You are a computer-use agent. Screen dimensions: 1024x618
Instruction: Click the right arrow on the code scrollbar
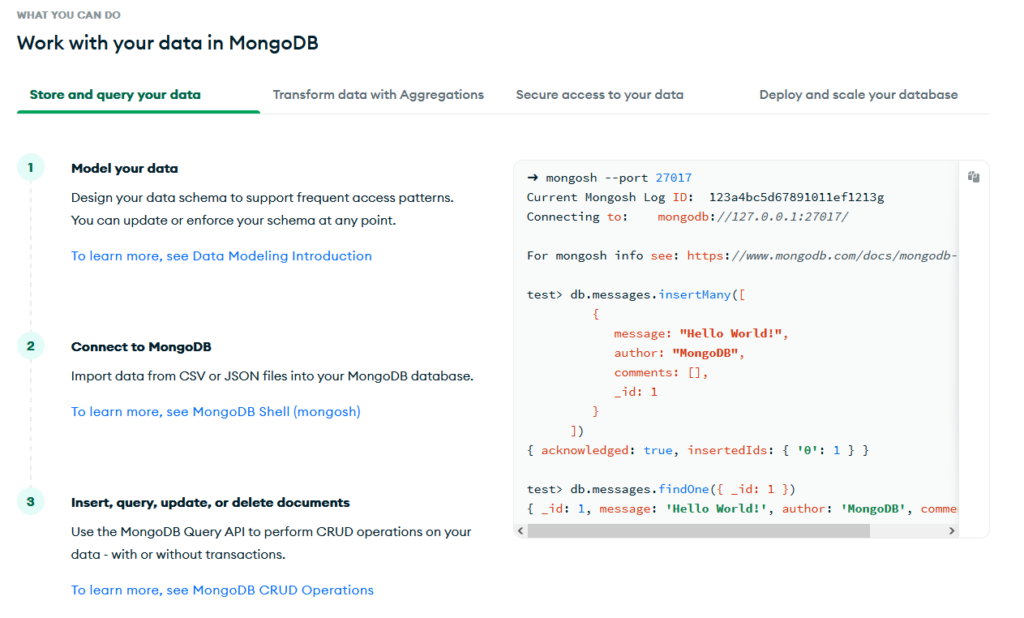952,531
